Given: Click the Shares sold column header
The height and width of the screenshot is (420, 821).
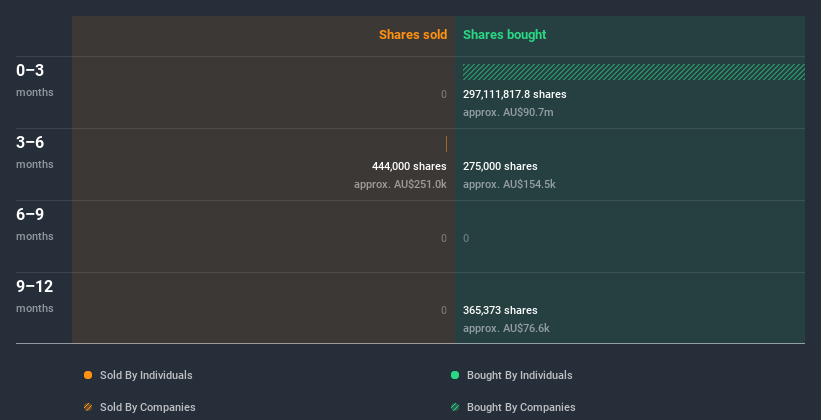Looking at the screenshot, I should [413, 35].
